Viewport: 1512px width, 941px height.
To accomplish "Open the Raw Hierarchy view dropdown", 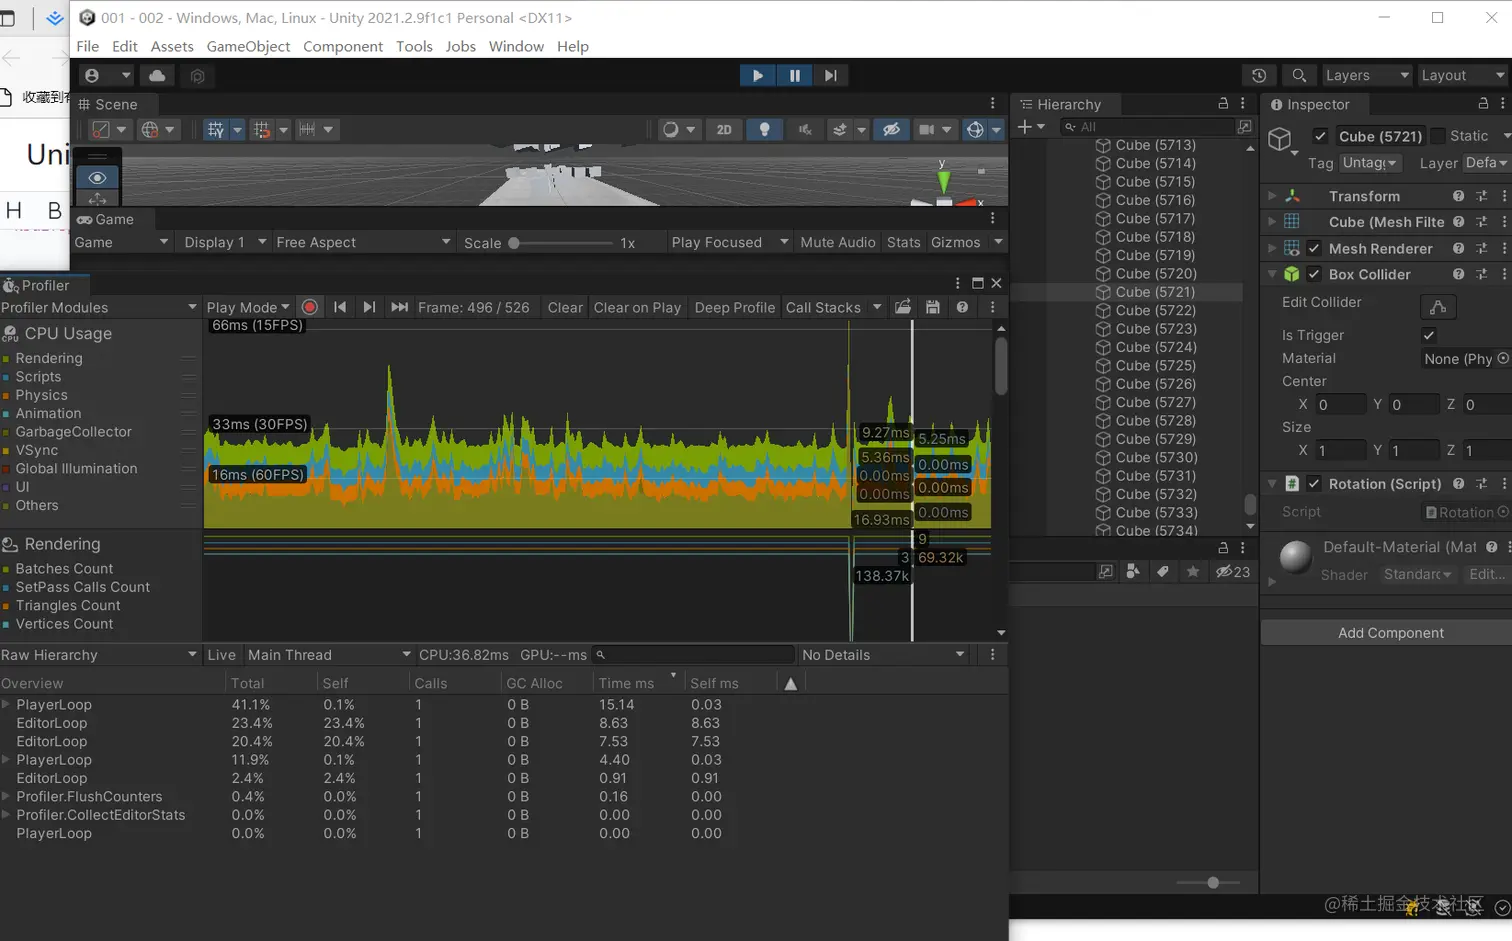I will point(98,655).
